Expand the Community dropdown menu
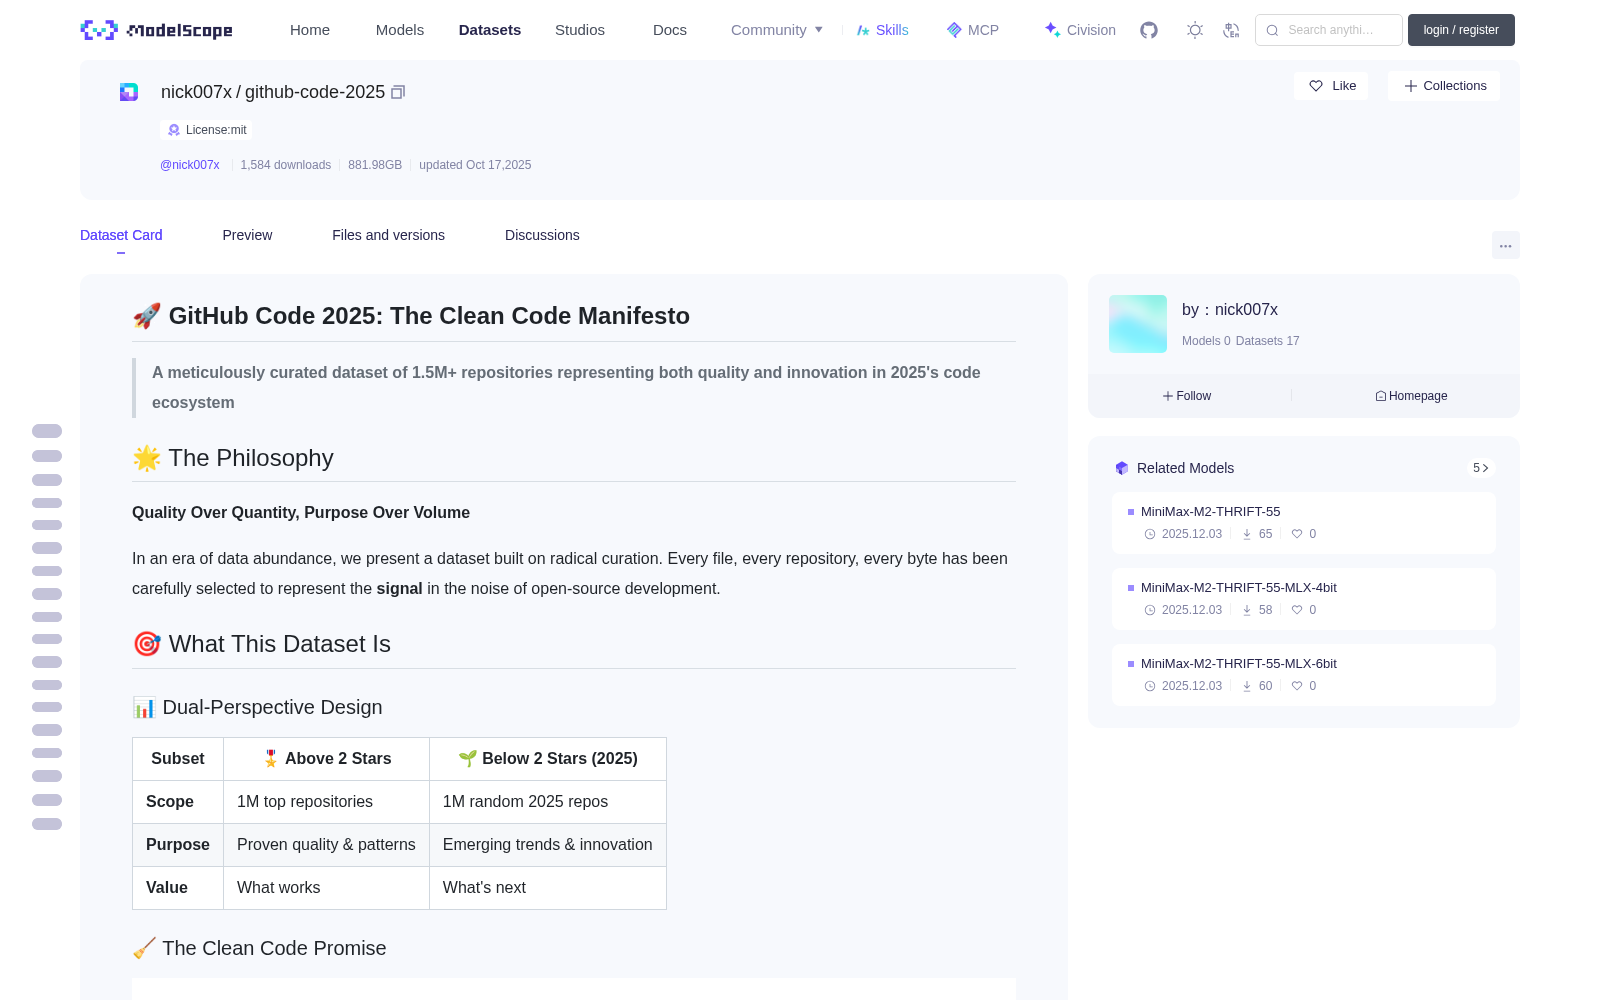1600x1000 pixels. [x=777, y=30]
